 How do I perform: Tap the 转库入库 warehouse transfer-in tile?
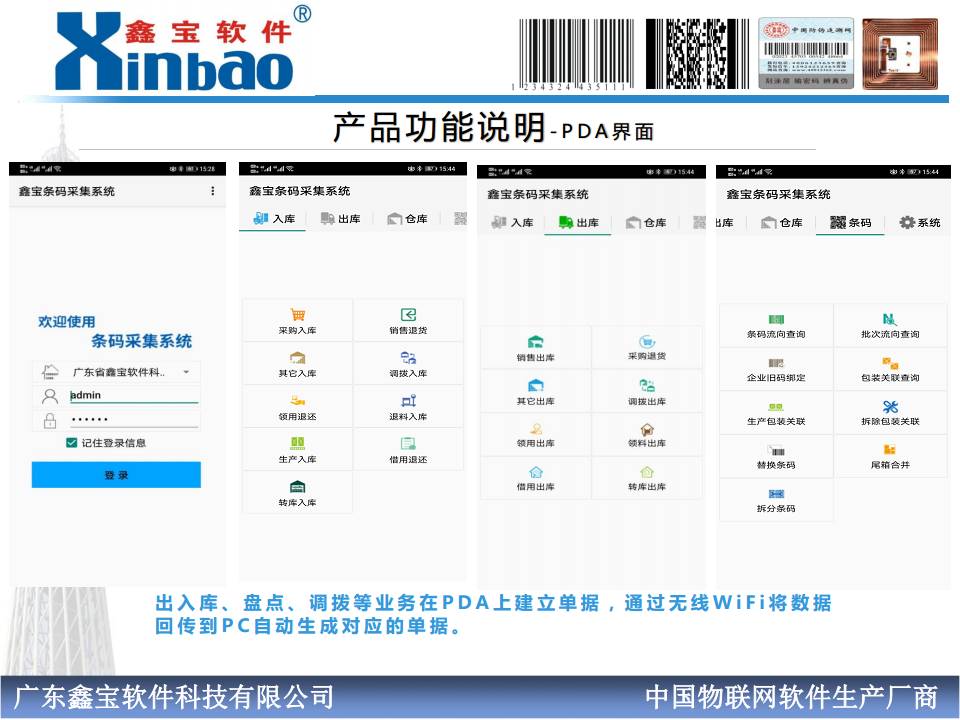click(x=298, y=492)
